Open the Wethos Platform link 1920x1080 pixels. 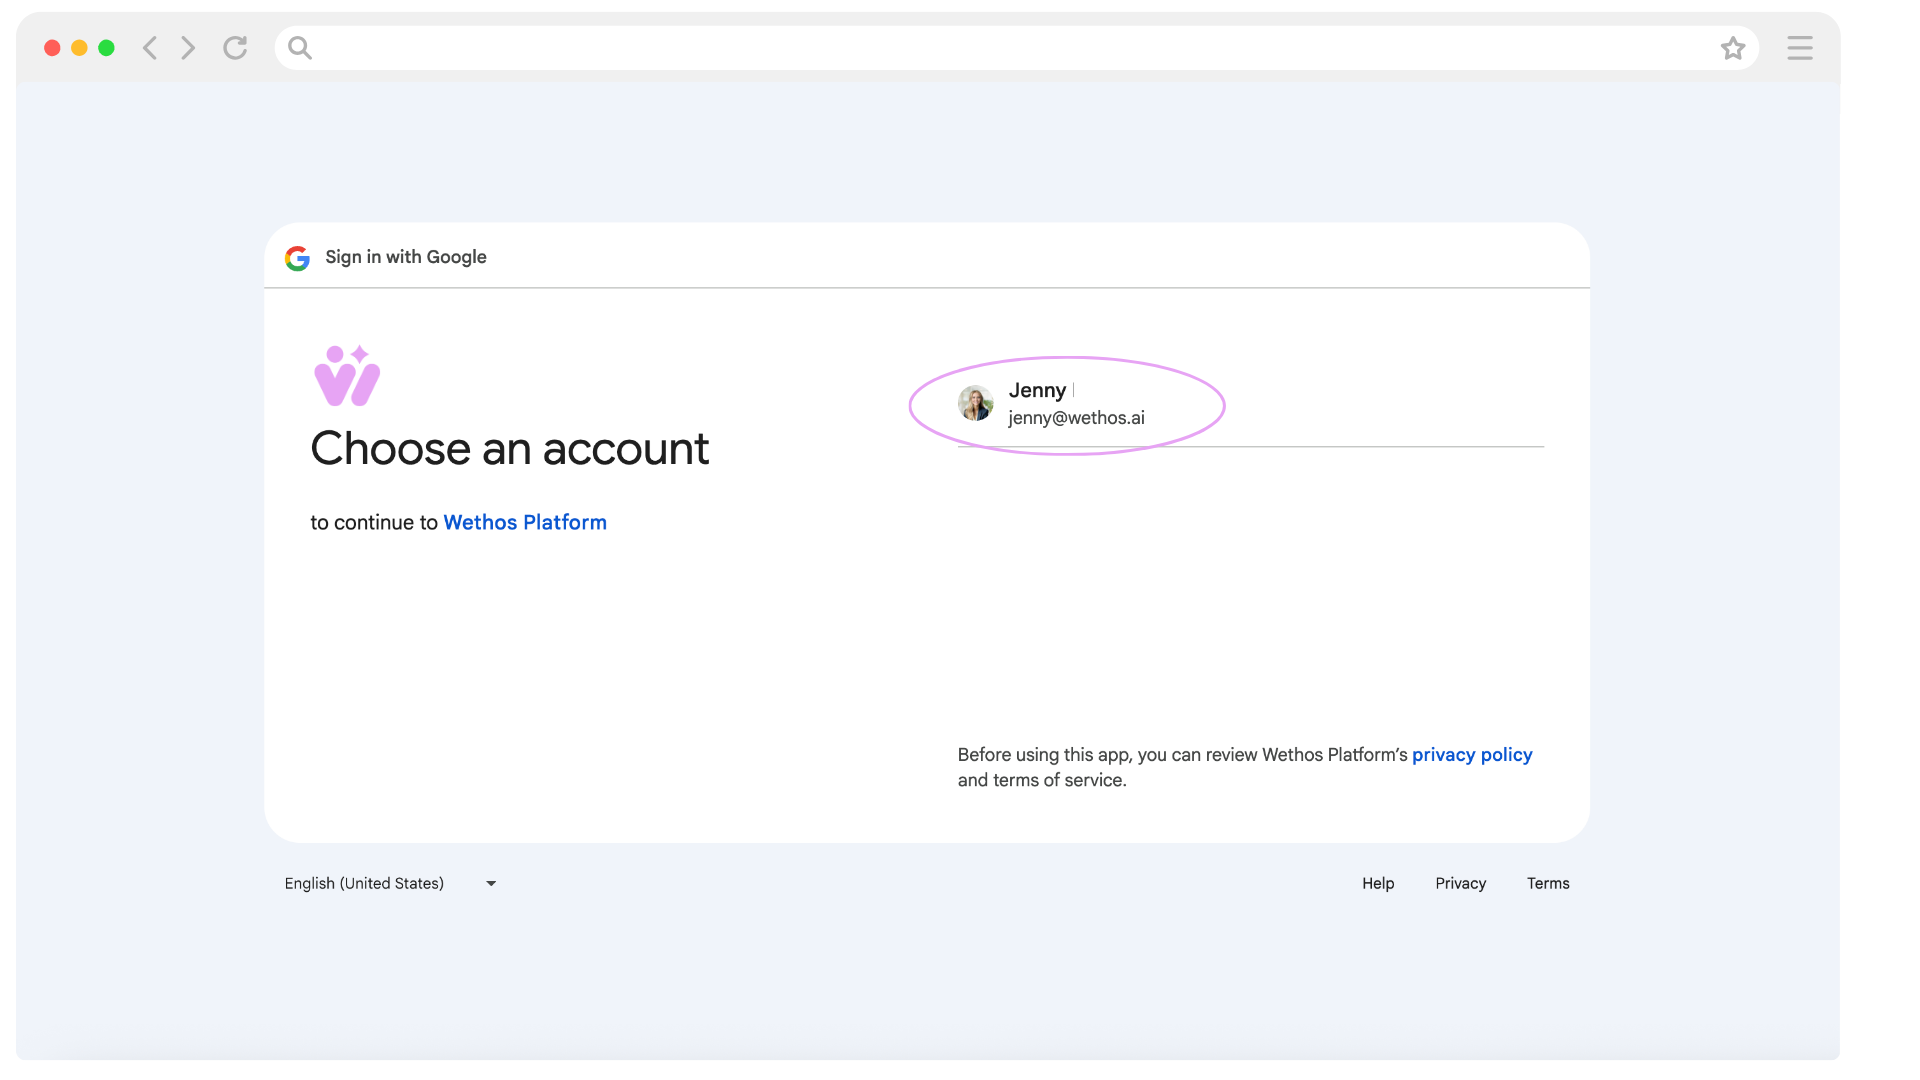(525, 522)
